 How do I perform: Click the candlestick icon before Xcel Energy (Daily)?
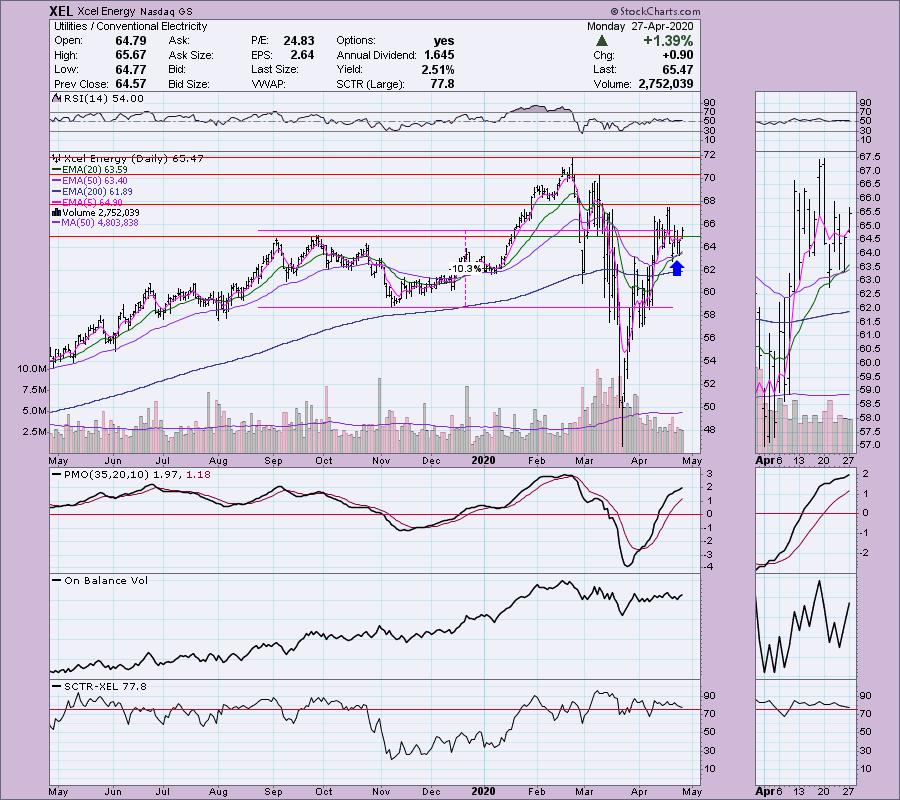pos(56,158)
